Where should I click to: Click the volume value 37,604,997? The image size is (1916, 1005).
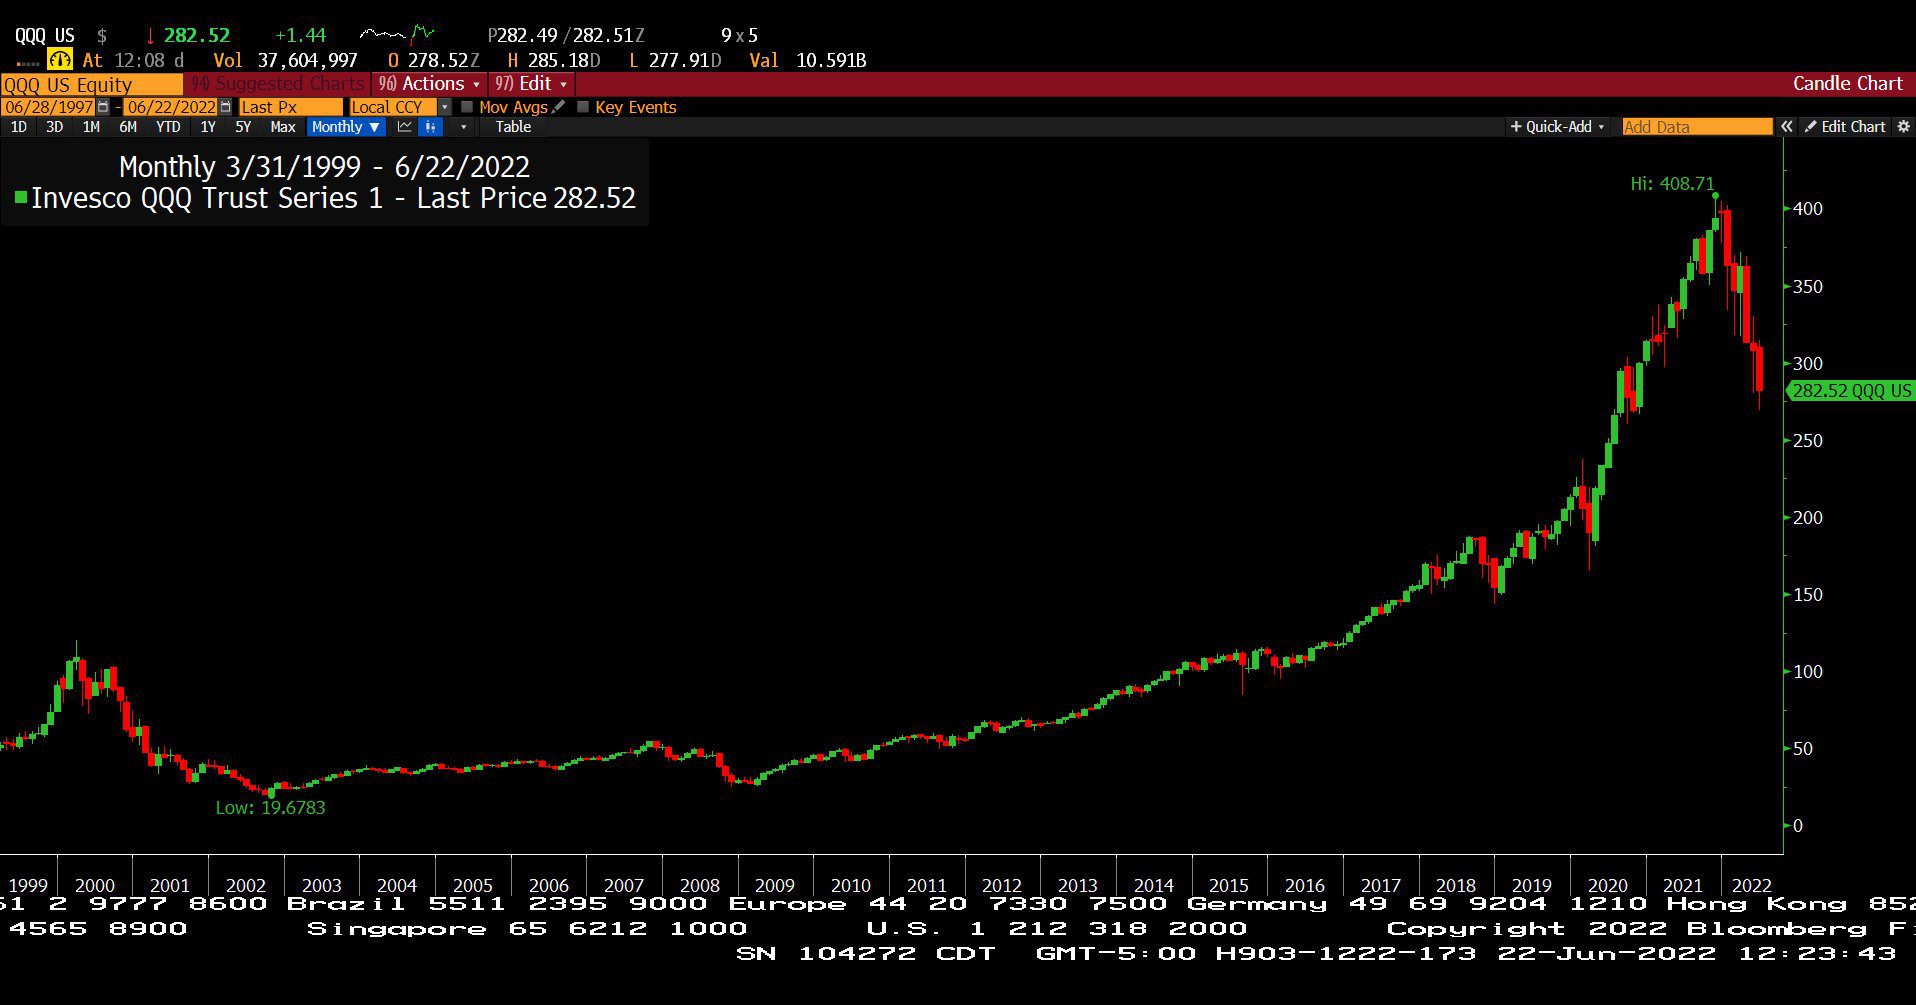coord(307,60)
